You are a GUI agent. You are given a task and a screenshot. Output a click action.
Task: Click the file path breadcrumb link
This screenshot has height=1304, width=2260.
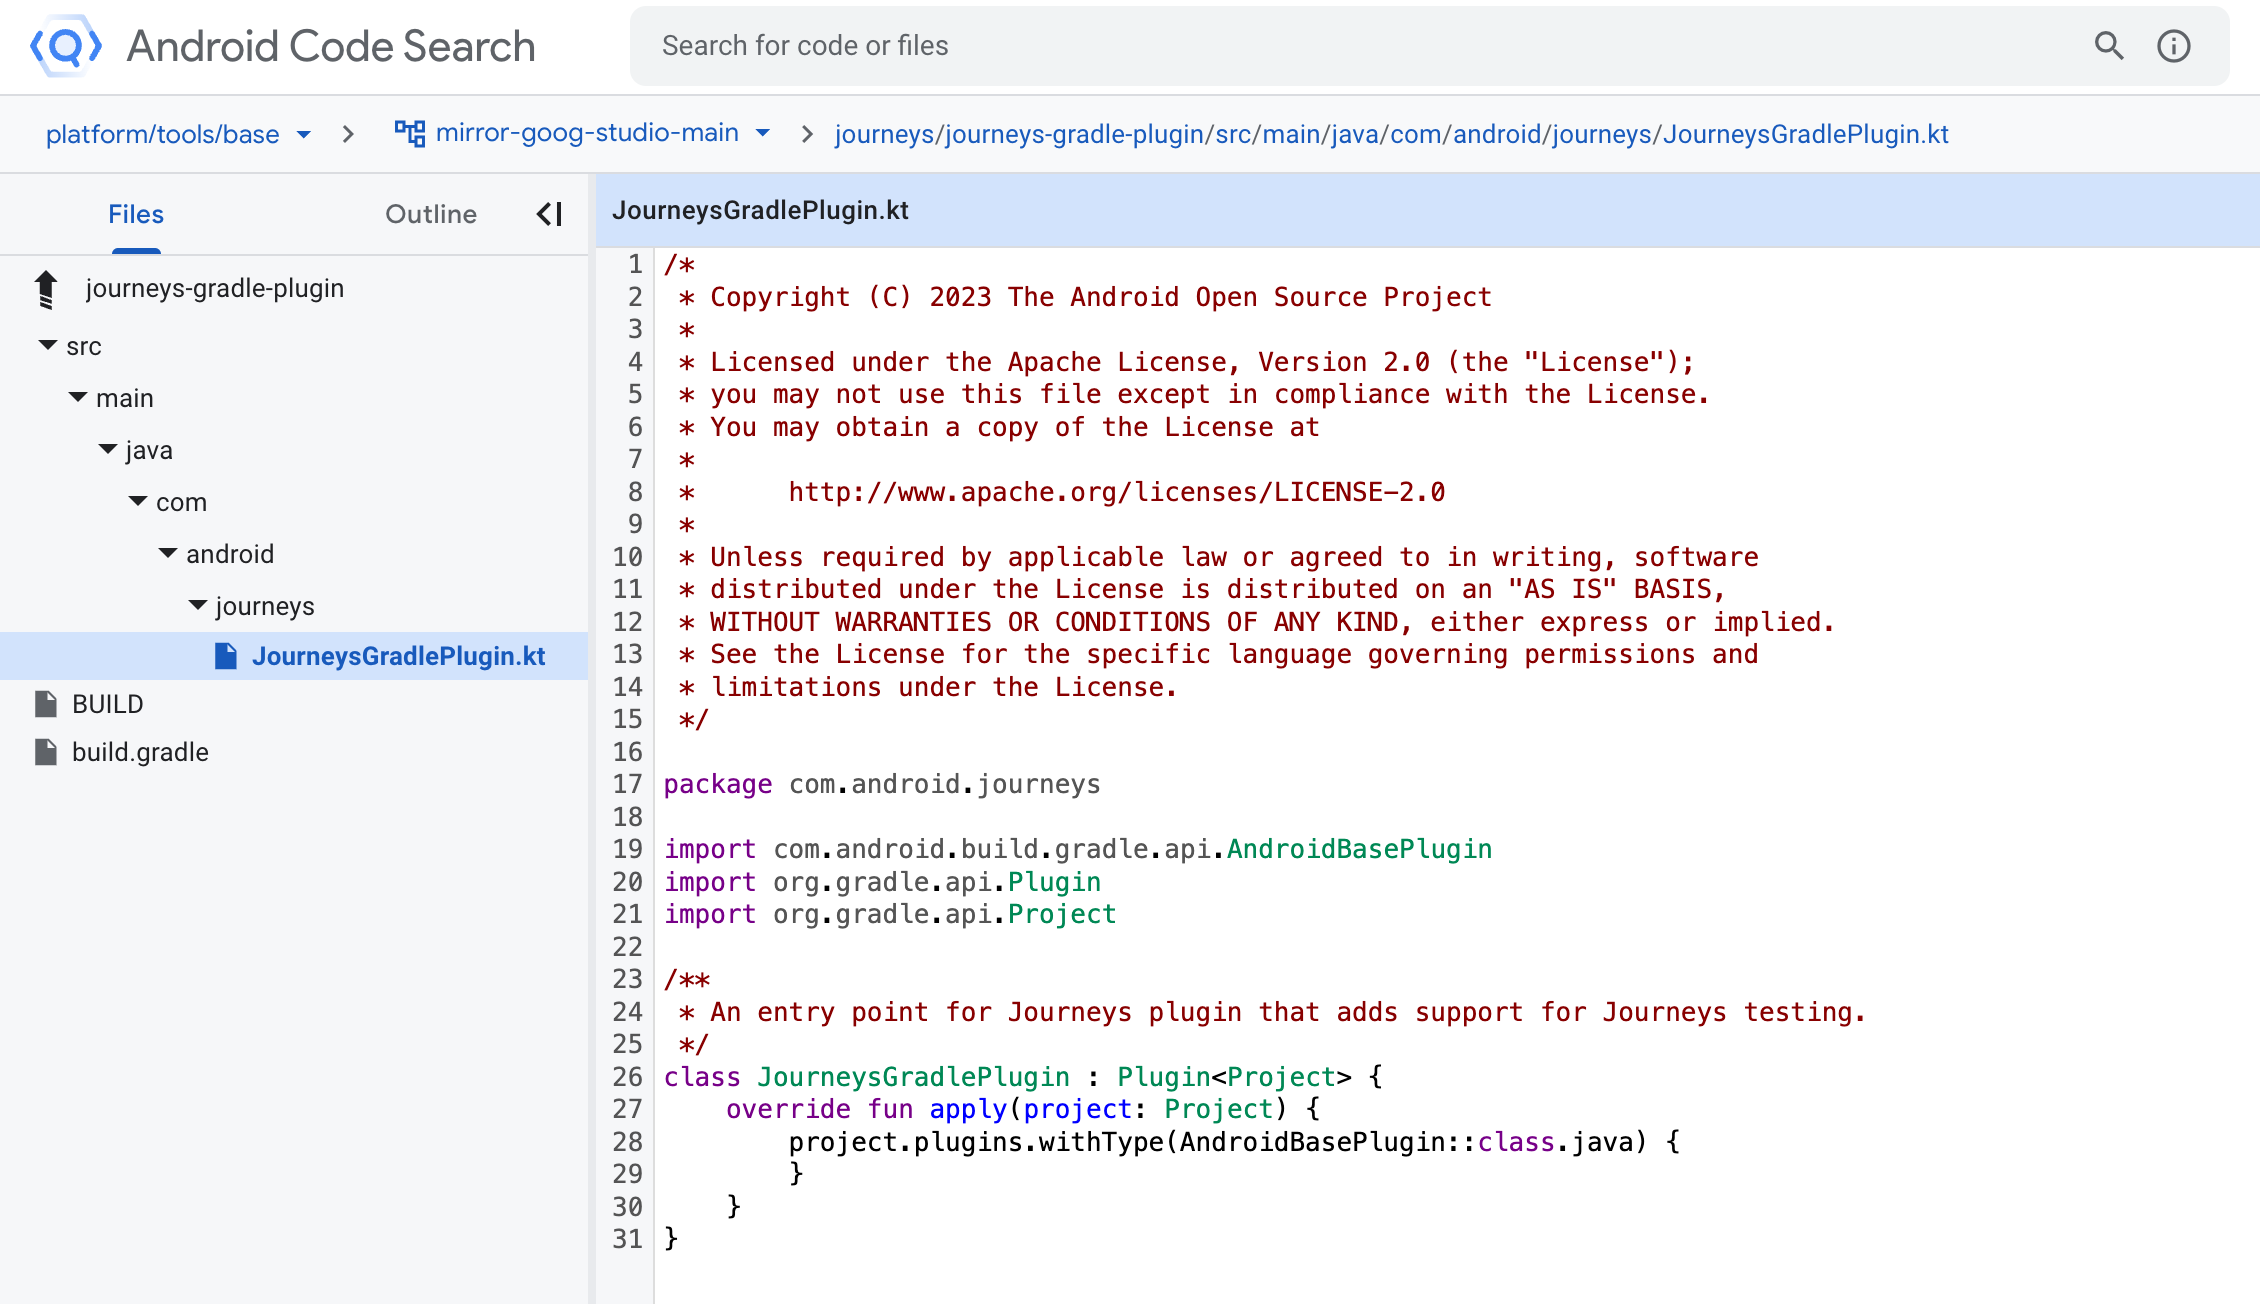pyautogui.click(x=1391, y=134)
